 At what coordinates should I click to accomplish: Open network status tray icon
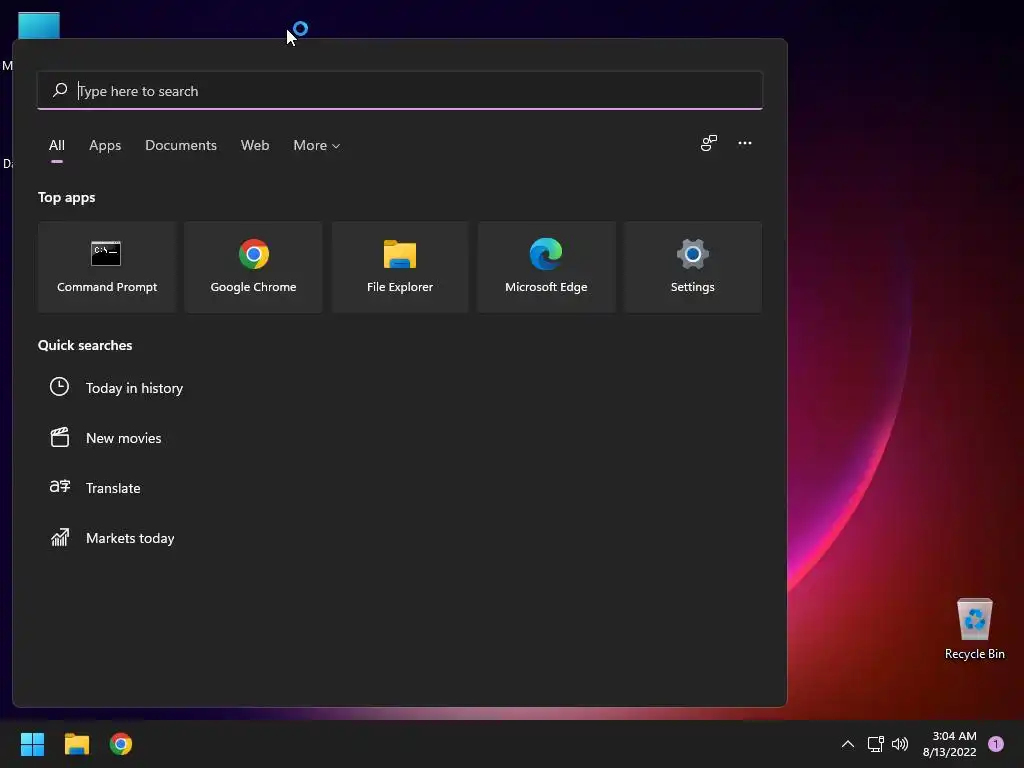click(875, 744)
